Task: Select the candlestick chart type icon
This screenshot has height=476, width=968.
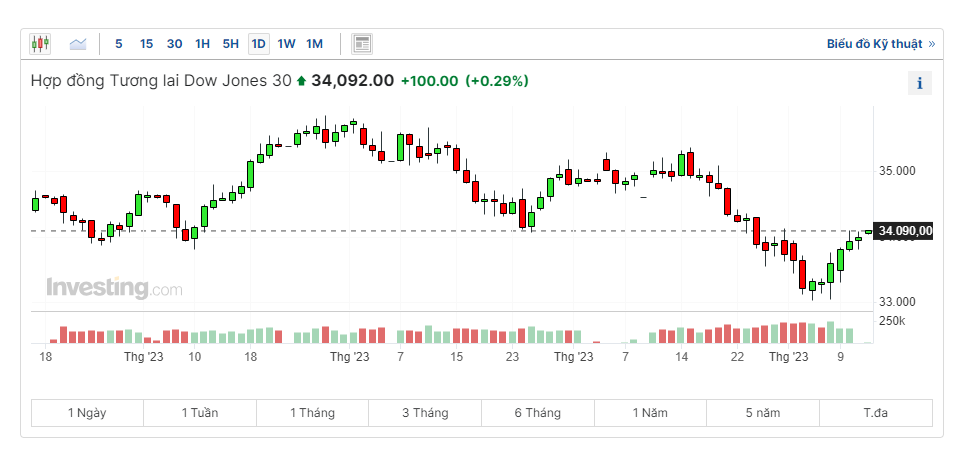Action: pos(40,44)
